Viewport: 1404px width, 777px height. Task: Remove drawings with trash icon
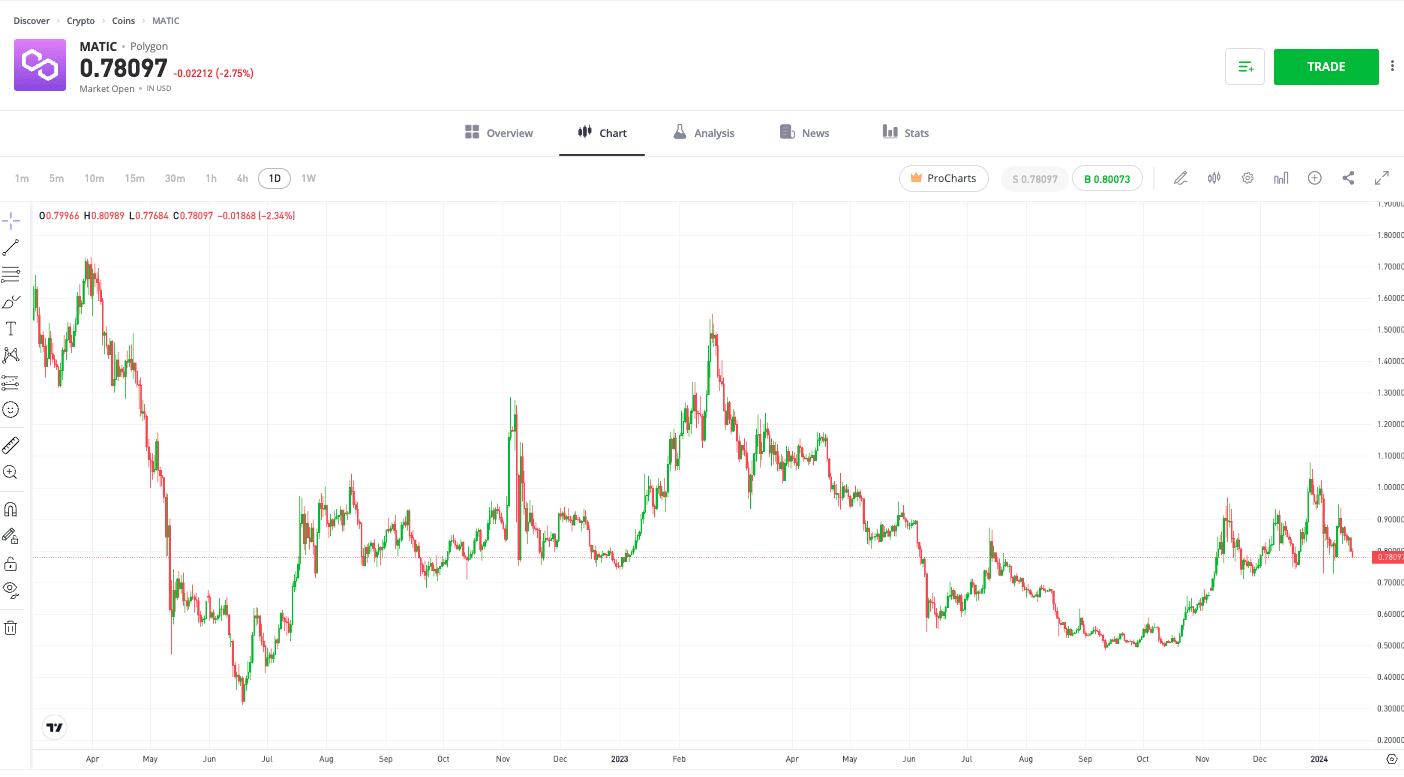point(11,628)
